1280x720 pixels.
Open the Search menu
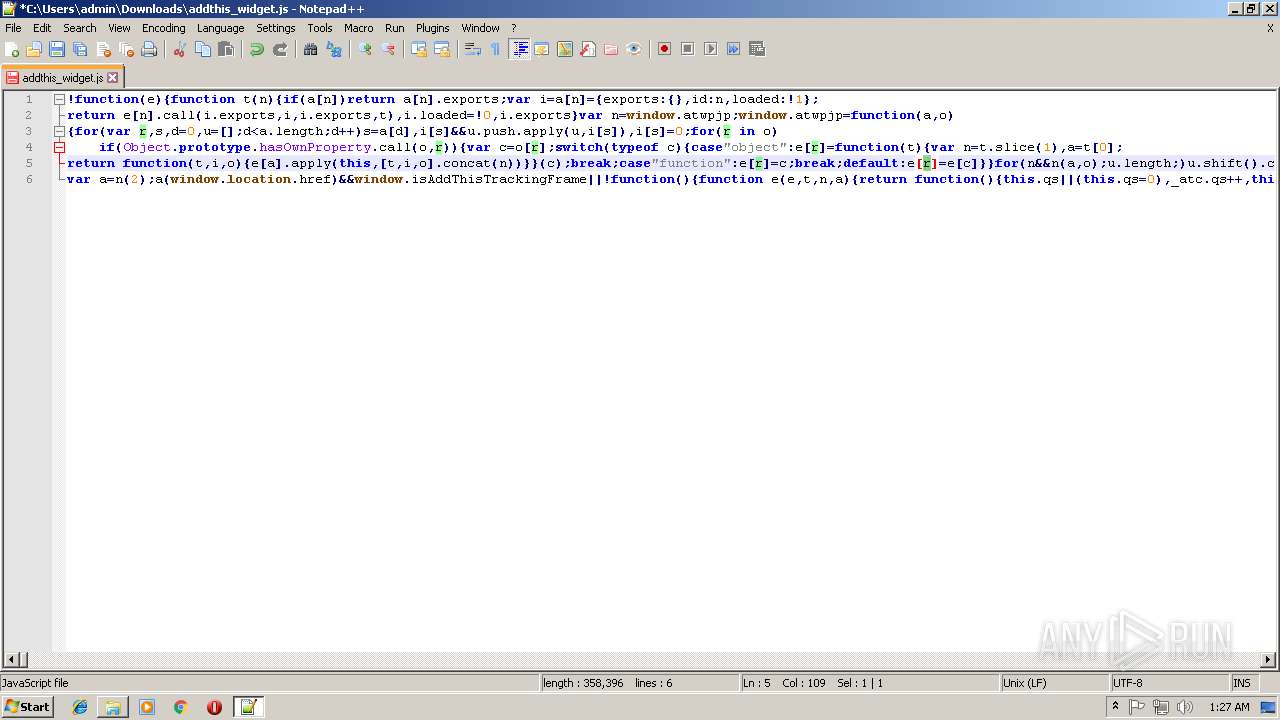tap(80, 28)
